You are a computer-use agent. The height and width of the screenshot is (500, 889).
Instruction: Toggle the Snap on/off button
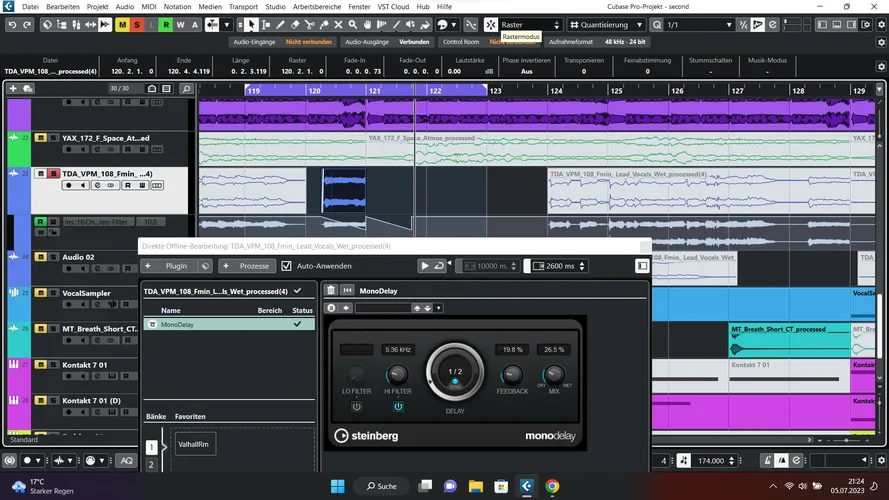[x=490, y=25]
